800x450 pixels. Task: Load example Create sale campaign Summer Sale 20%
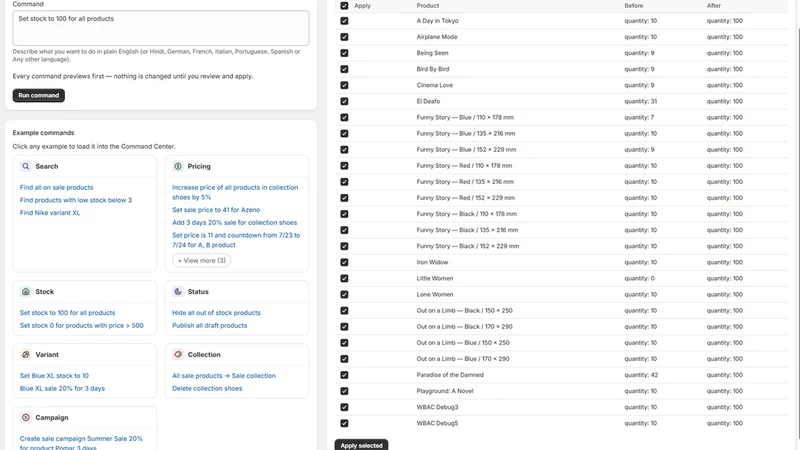pyautogui.click(x=81, y=442)
